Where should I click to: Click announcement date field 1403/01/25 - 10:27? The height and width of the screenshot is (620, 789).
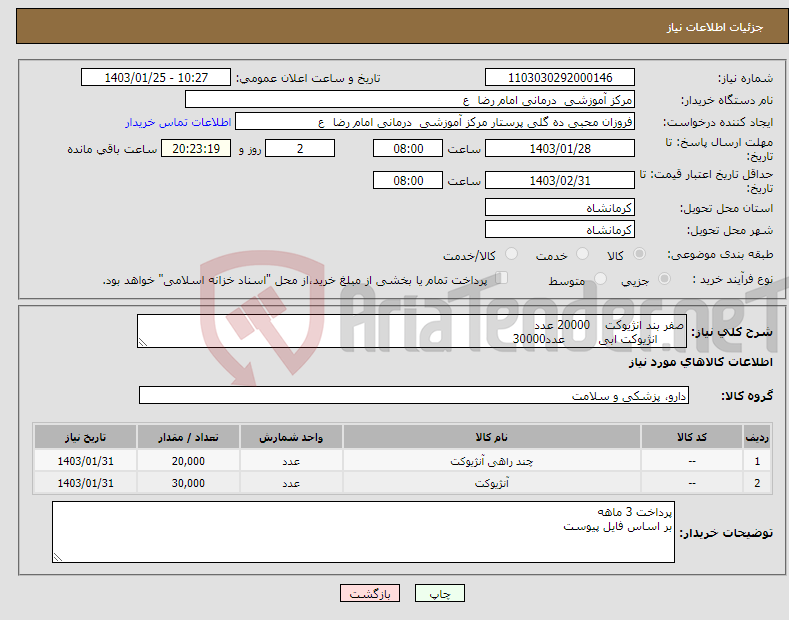coord(156,78)
